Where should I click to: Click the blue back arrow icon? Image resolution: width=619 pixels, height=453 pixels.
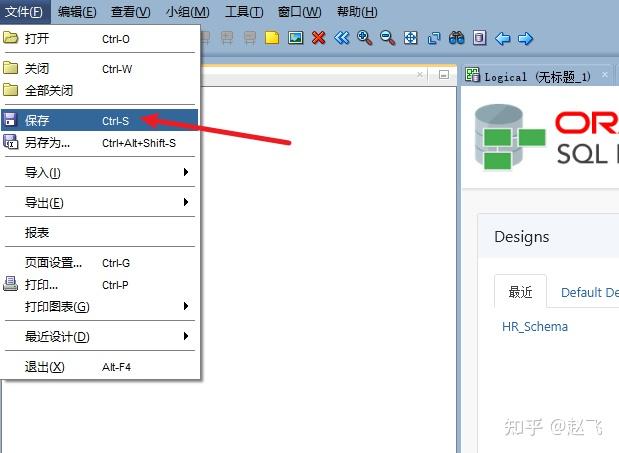[x=502, y=39]
